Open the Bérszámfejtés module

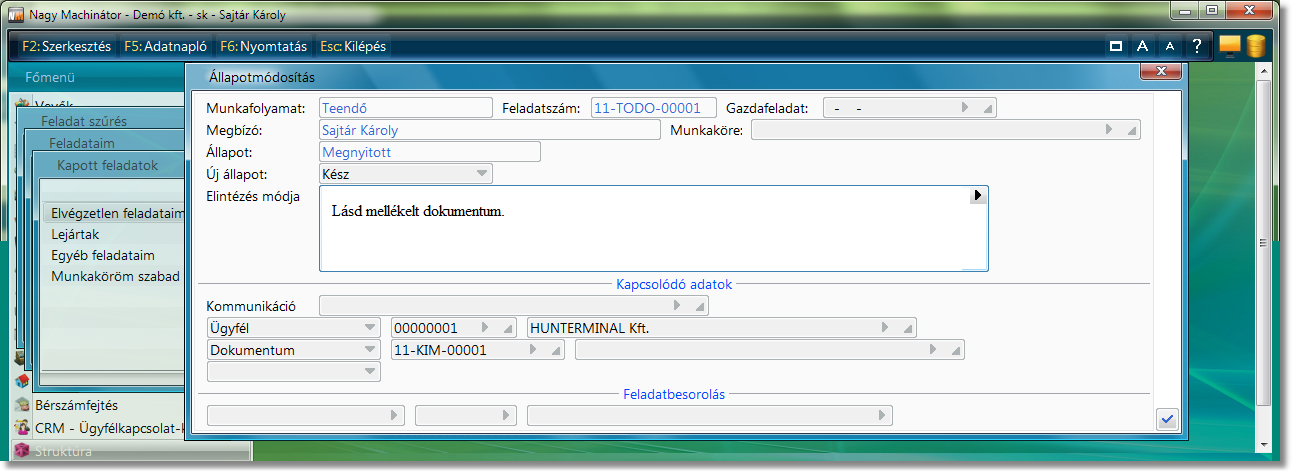click(x=76, y=406)
